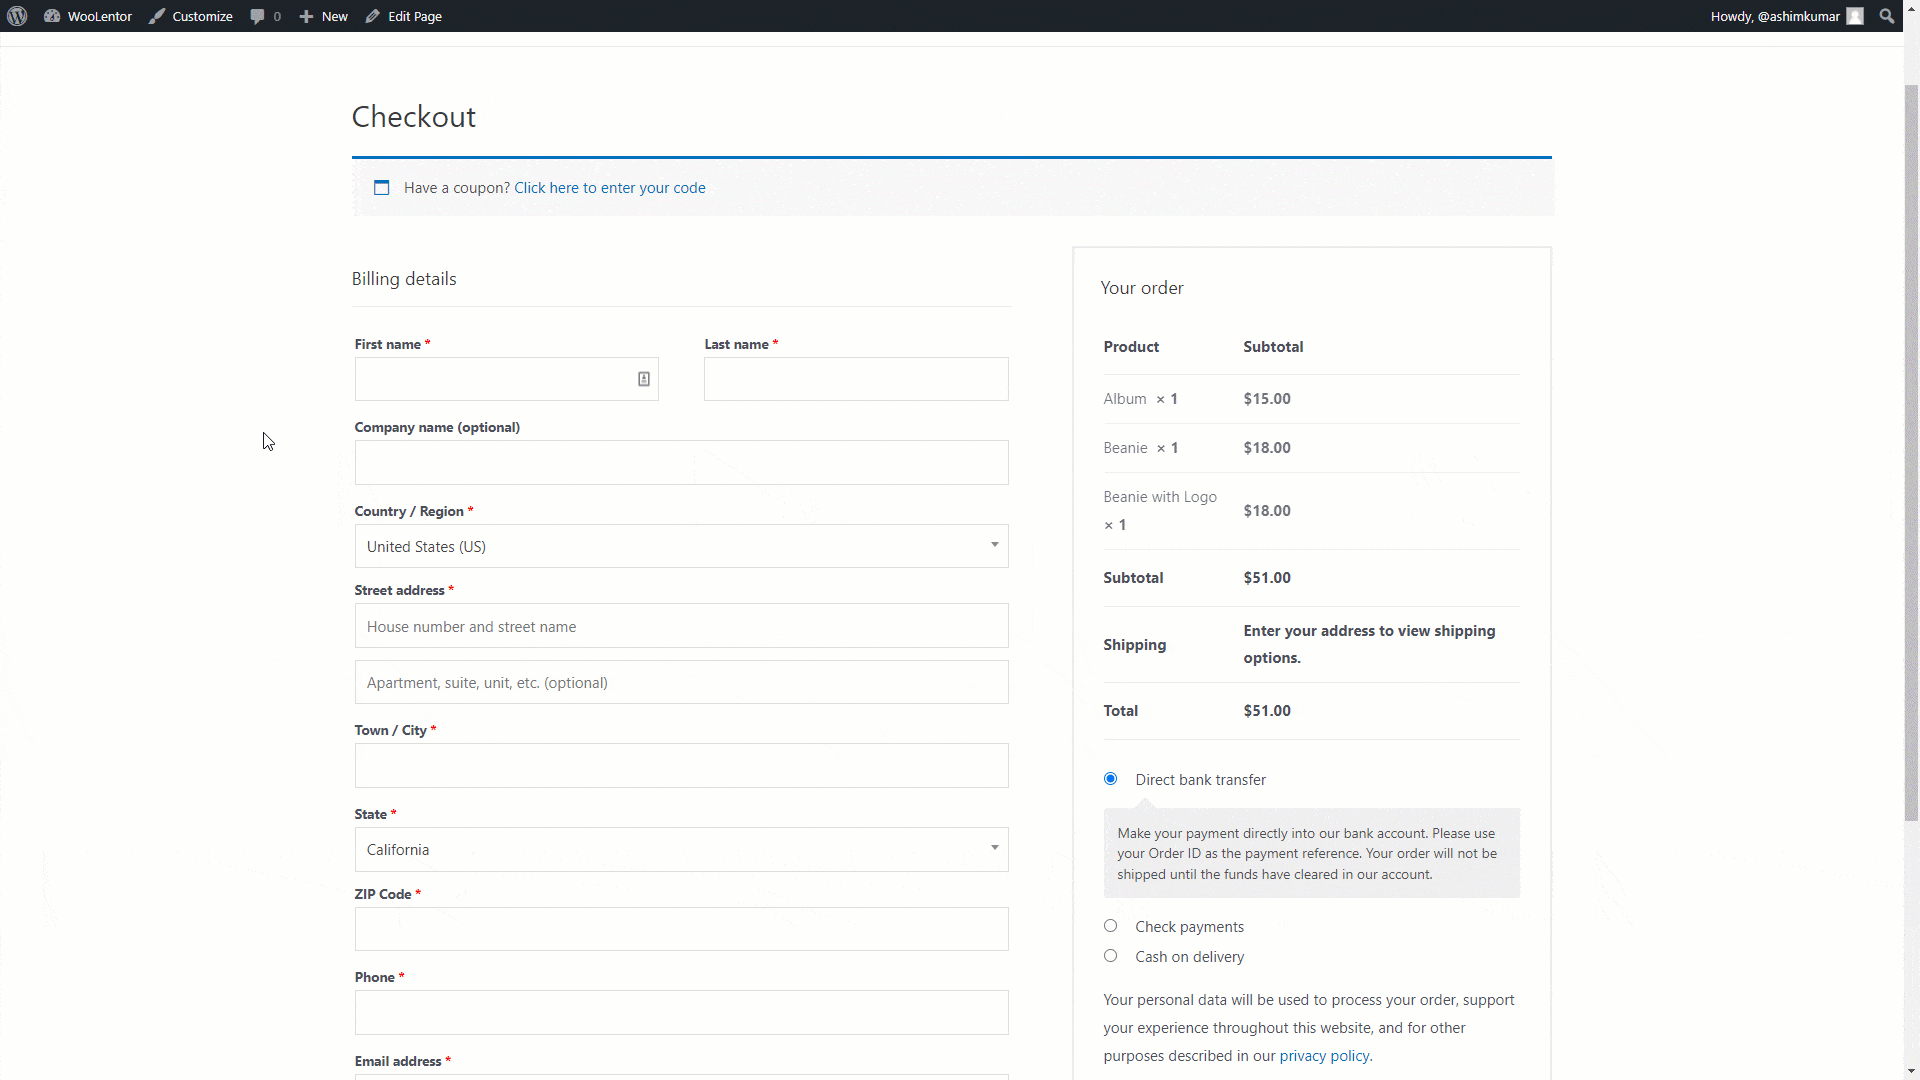
Task: Click the Customize menu item
Action: click(191, 16)
